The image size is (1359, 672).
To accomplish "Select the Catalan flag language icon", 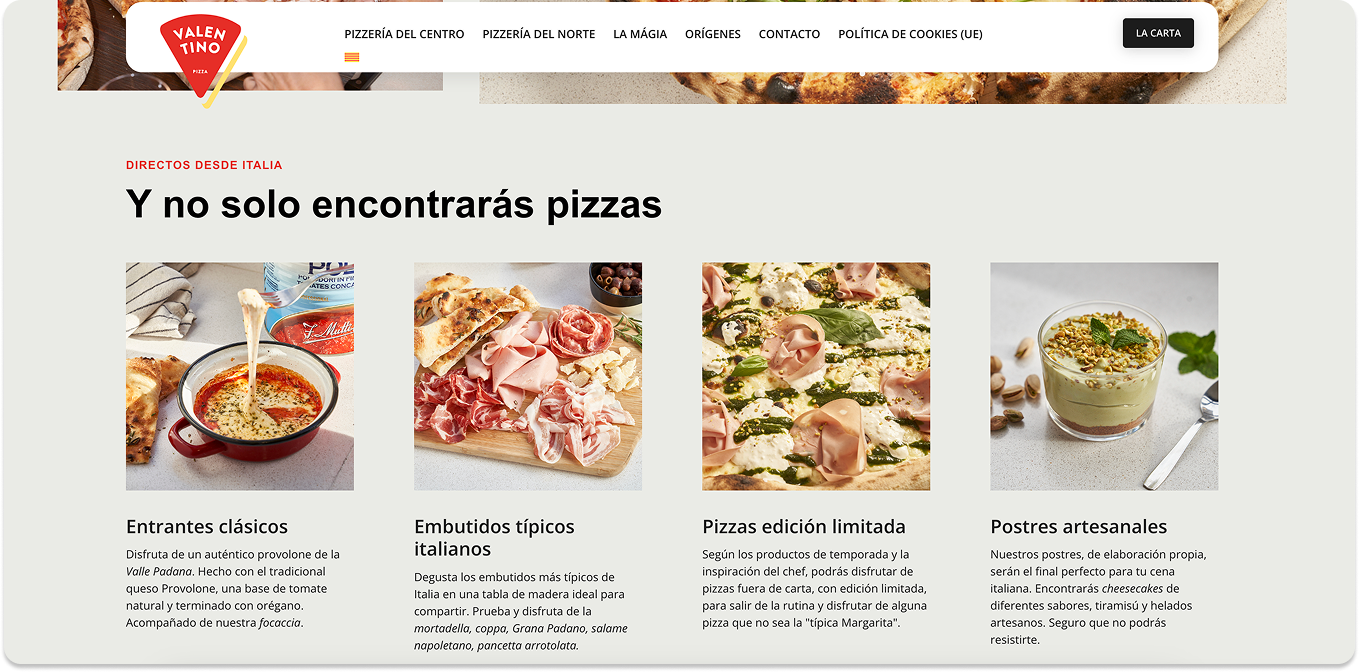I will pyautogui.click(x=352, y=57).
